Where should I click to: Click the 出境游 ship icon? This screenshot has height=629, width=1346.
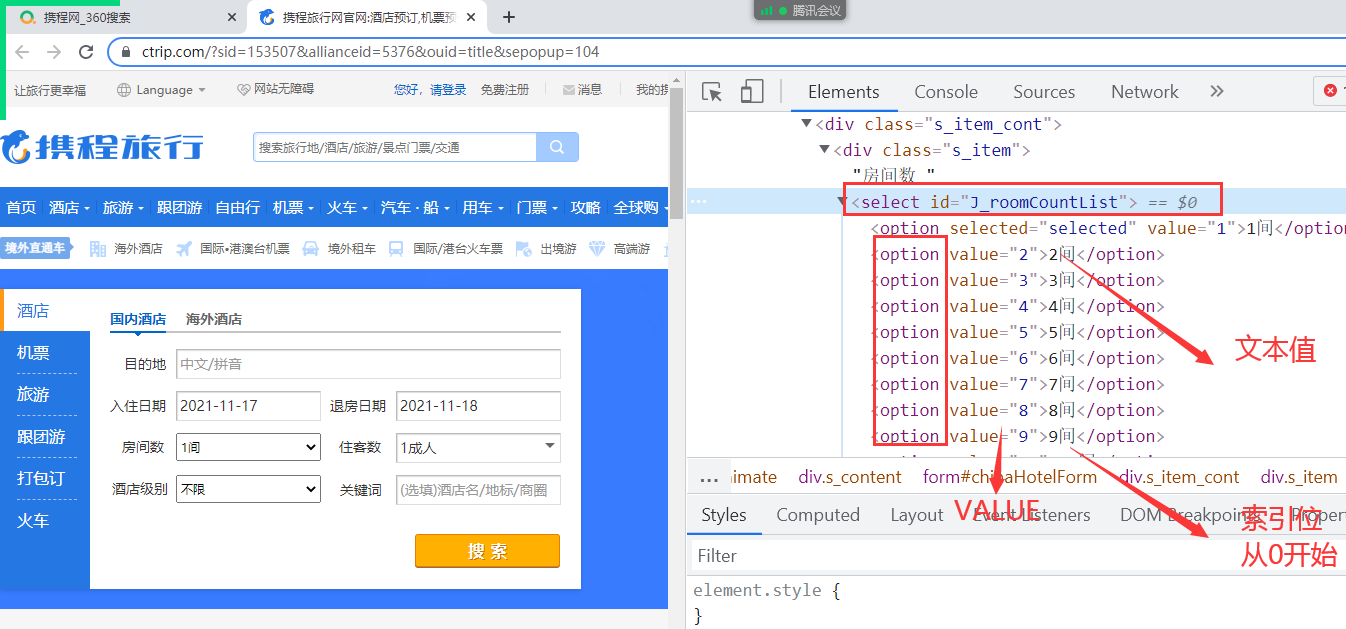[525, 248]
